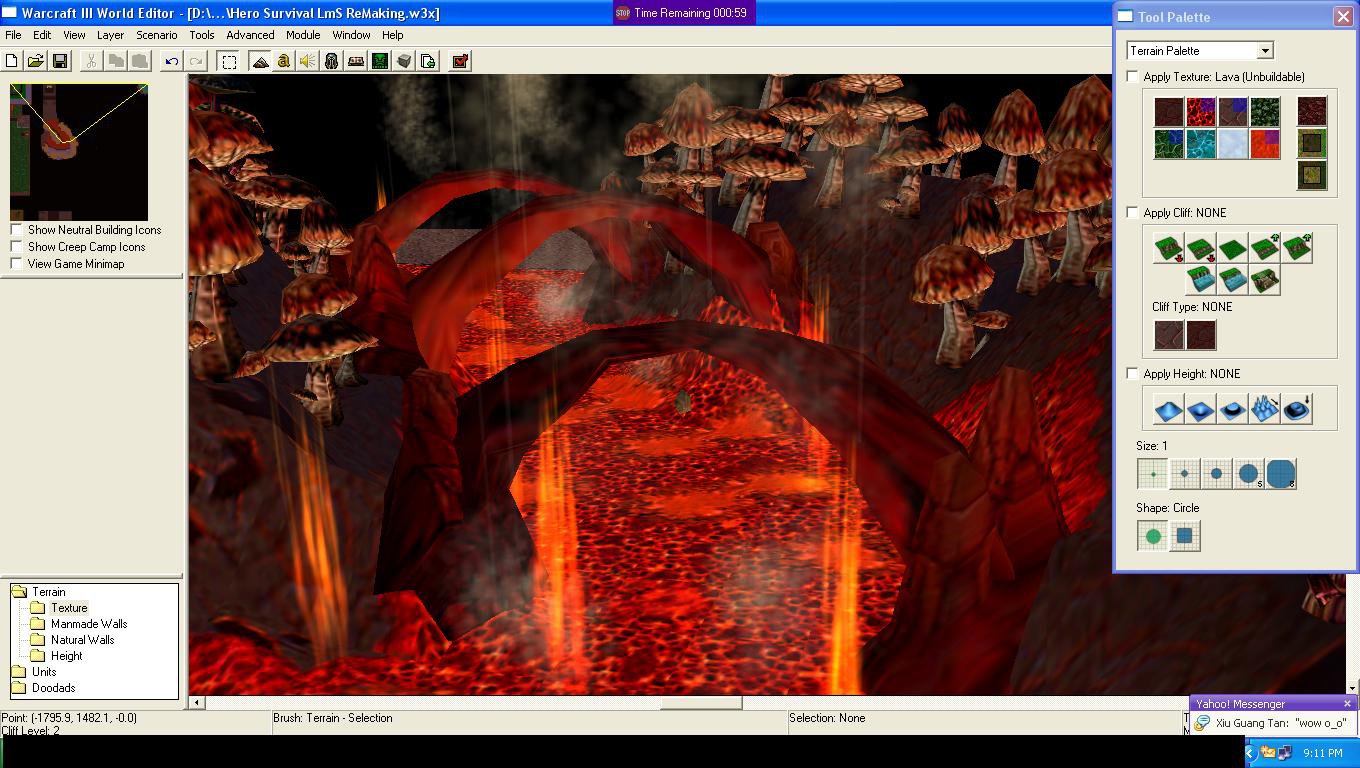Screen dimensions: 1360x768
Task: Select the raise height tool
Action: (x=1168, y=409)
